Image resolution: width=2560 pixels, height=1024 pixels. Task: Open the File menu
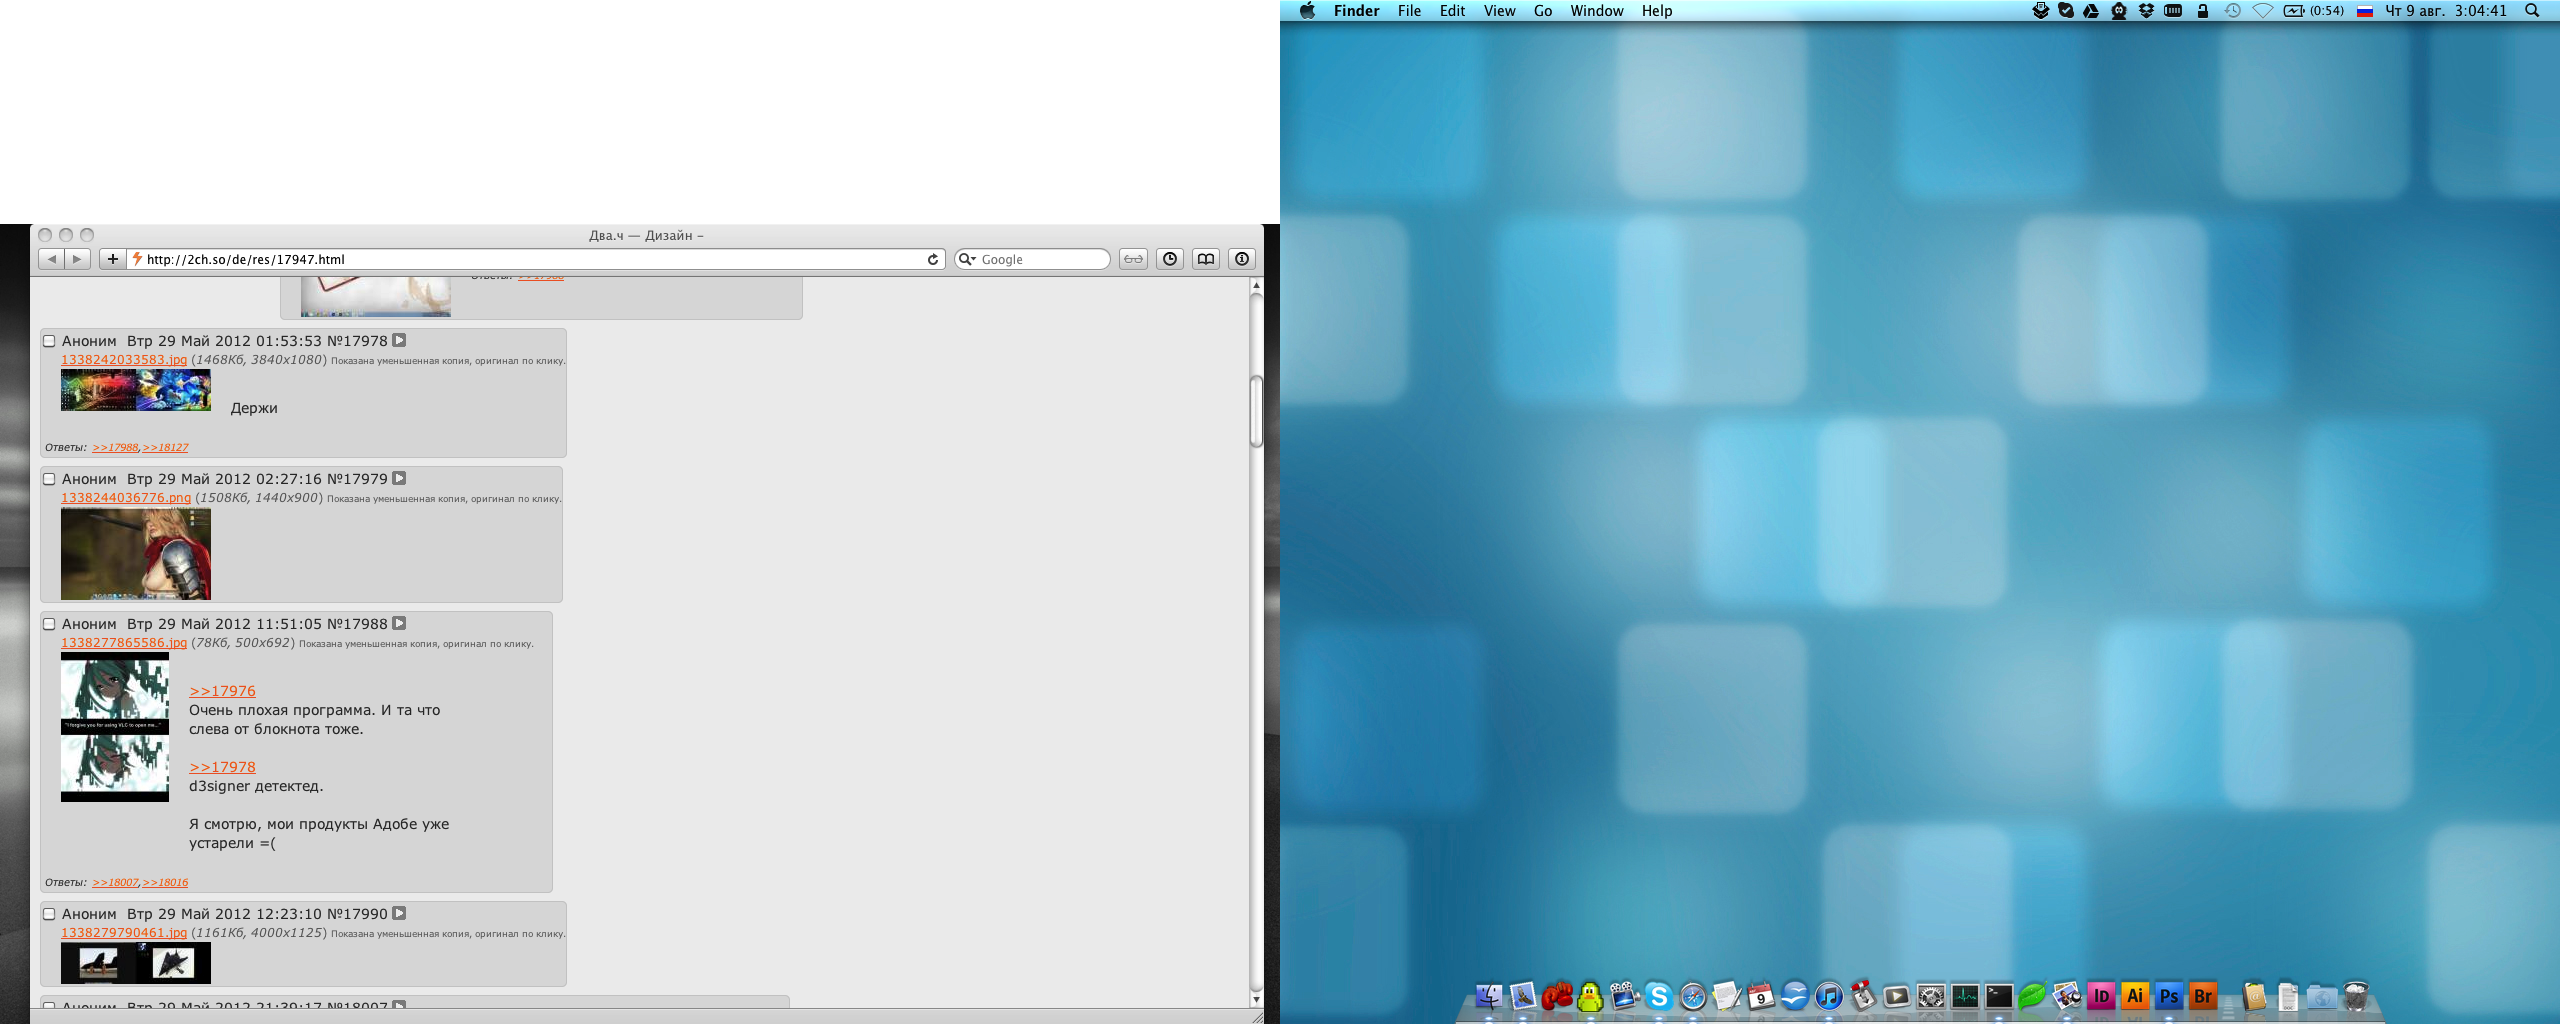[1409, 11]
